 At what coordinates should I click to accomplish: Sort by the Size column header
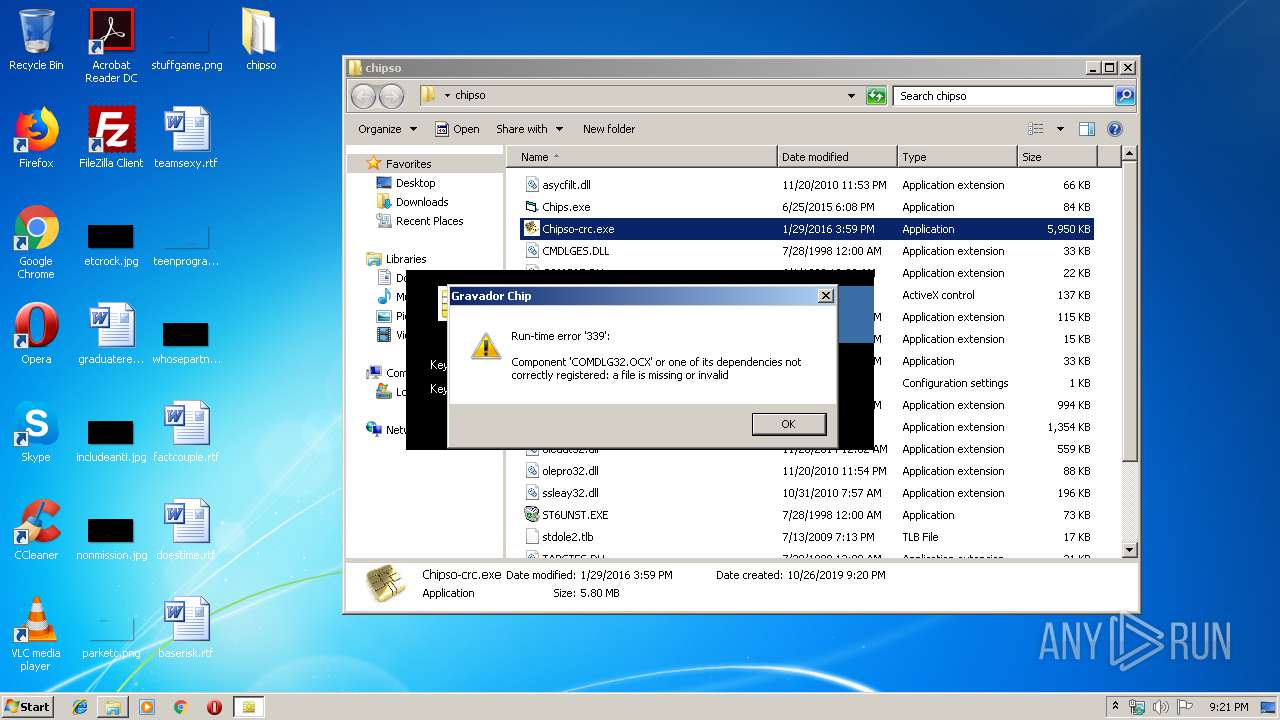click(x=1057, y=157)
